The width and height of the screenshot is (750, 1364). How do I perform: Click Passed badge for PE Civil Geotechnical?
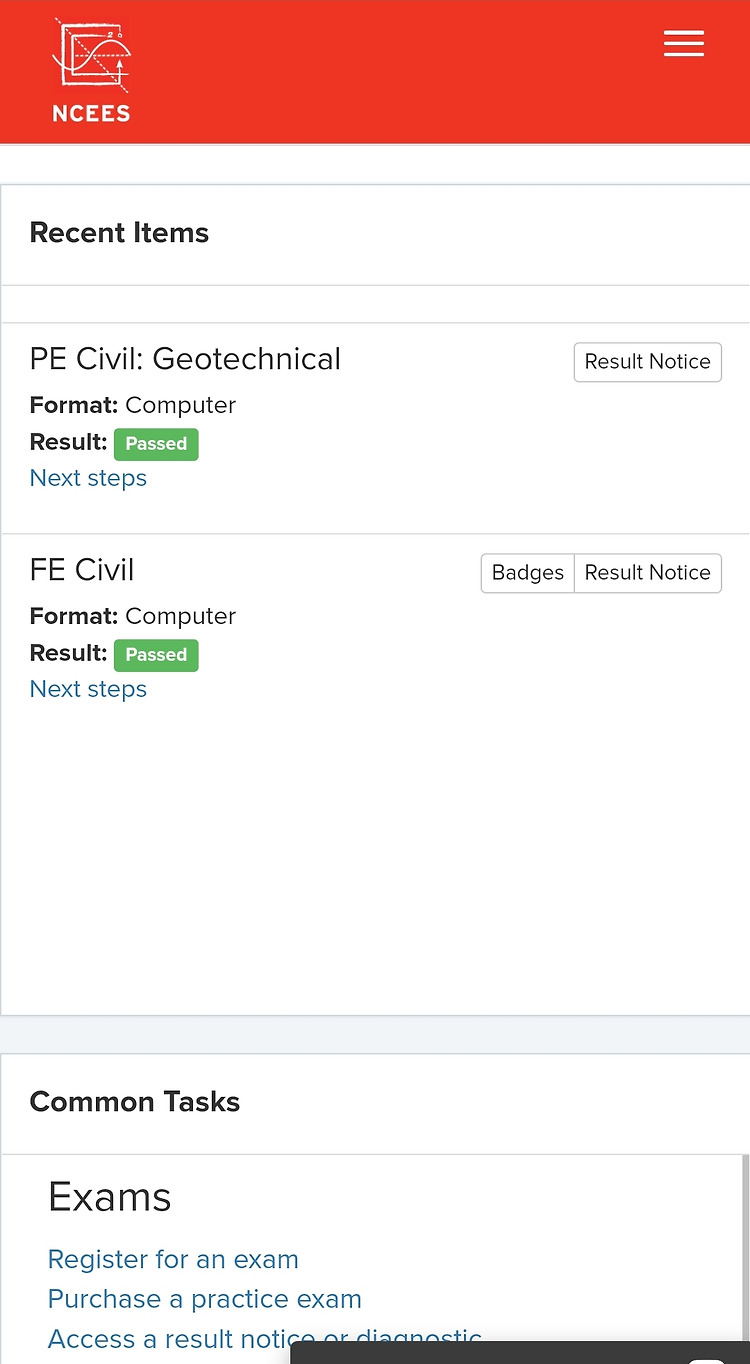tap(156, 444)
